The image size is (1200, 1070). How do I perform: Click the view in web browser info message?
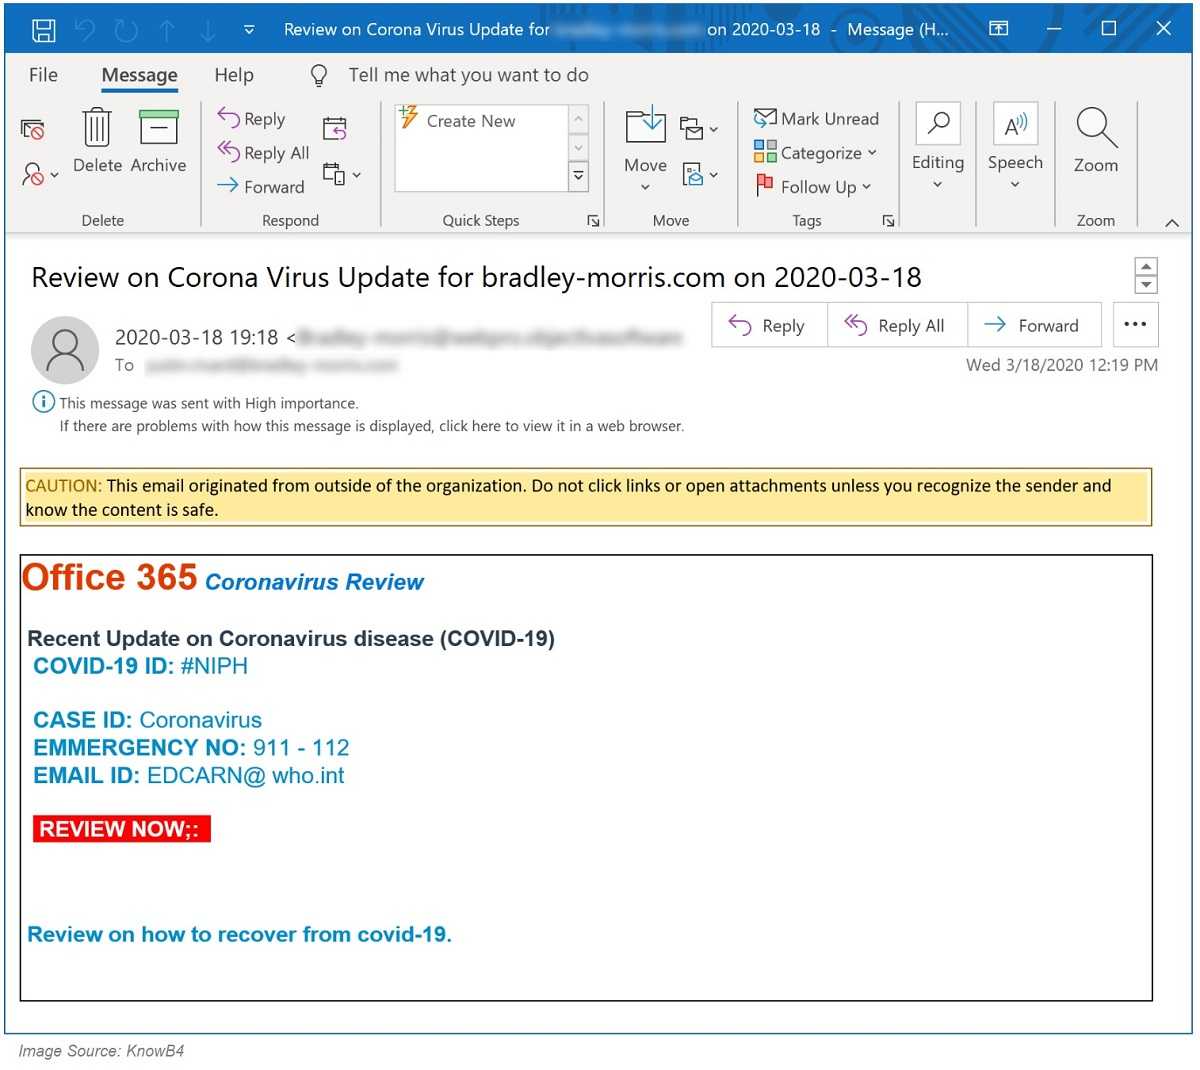point(372,426)
